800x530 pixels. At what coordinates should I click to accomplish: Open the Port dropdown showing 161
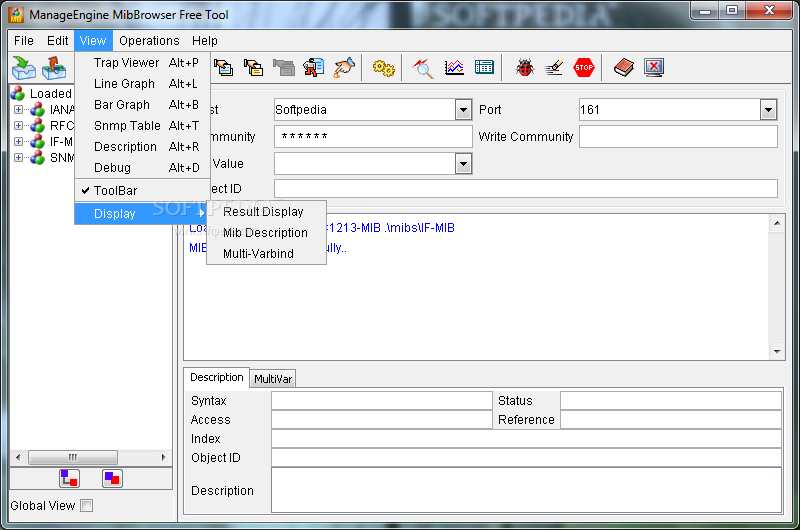tap(768, 110)
